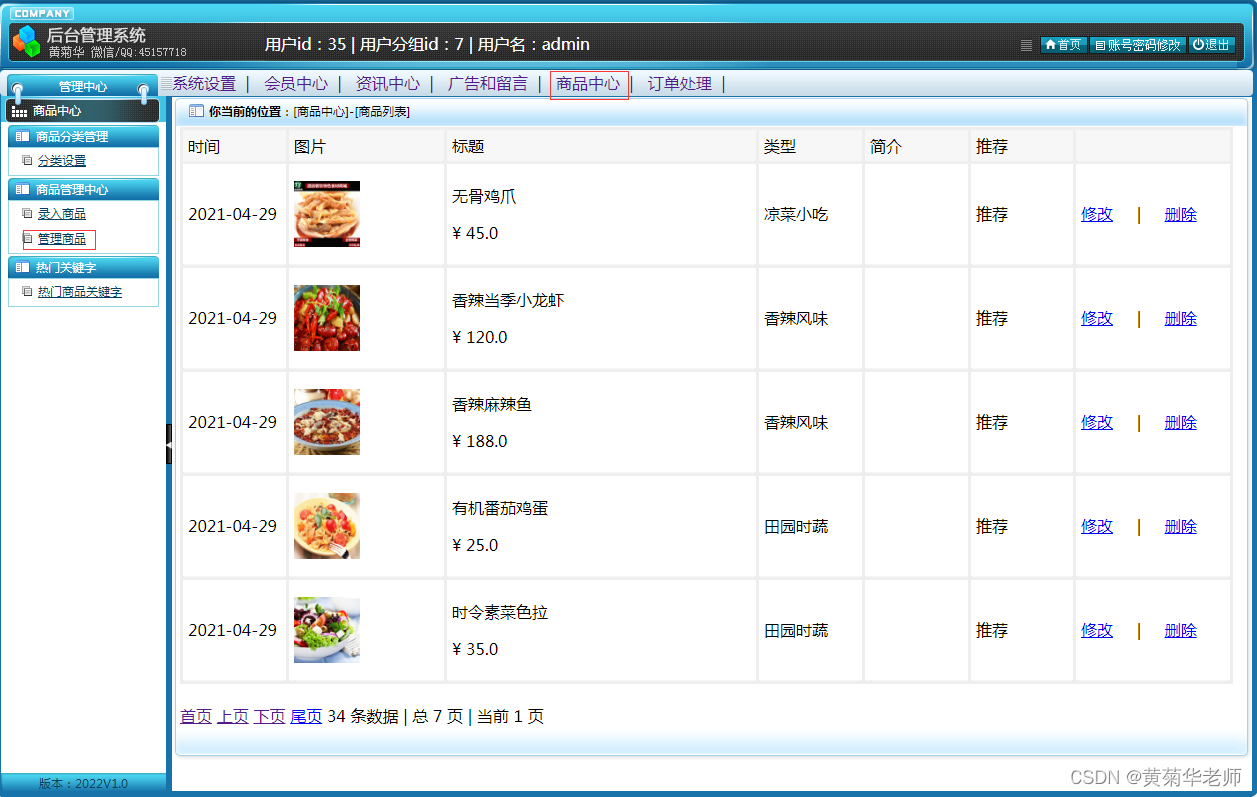
Task: Click the grid icon beside 商品中心 header
Action: tap(18, 110)
